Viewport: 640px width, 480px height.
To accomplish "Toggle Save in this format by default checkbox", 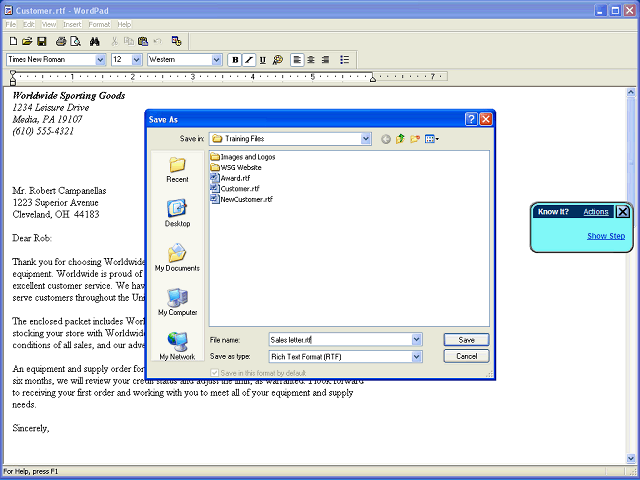I will [x=214, y=373].
